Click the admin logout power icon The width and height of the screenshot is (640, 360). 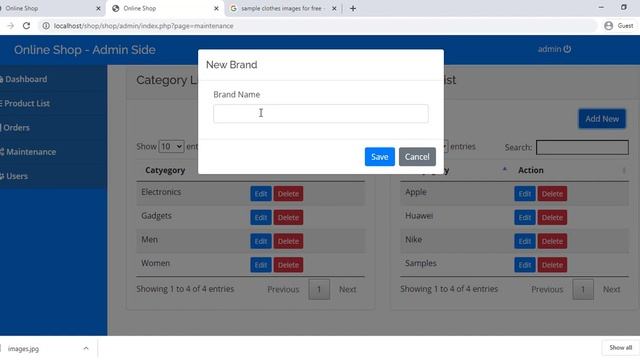567,49
